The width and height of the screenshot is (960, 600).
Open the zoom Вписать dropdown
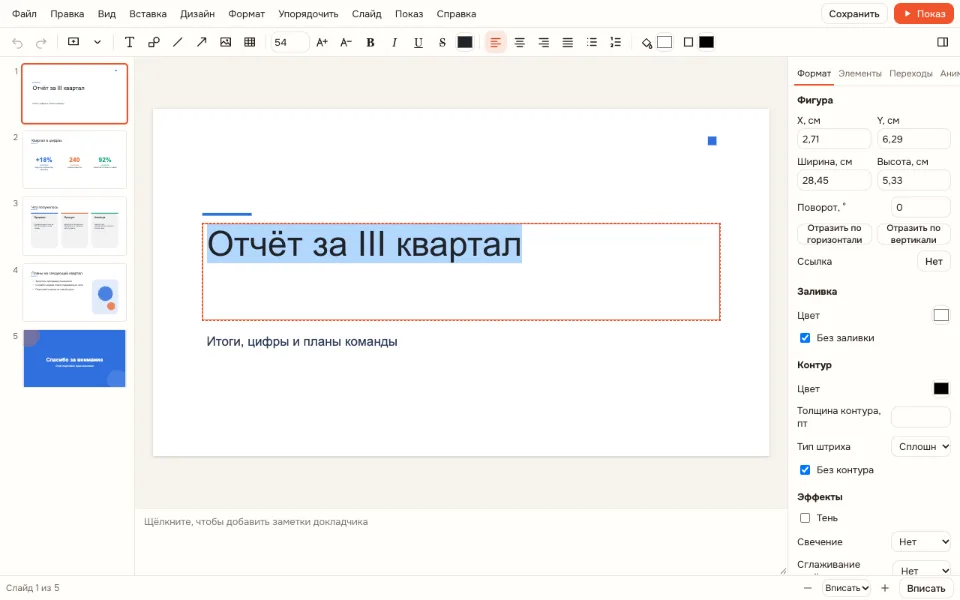click(846, 588)
